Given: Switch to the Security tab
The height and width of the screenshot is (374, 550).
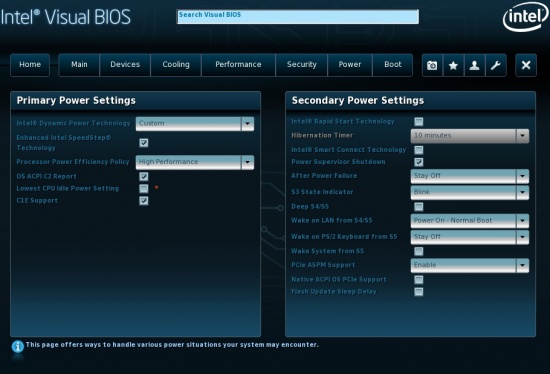Looking at the screenshot, I should coord(302,65).
